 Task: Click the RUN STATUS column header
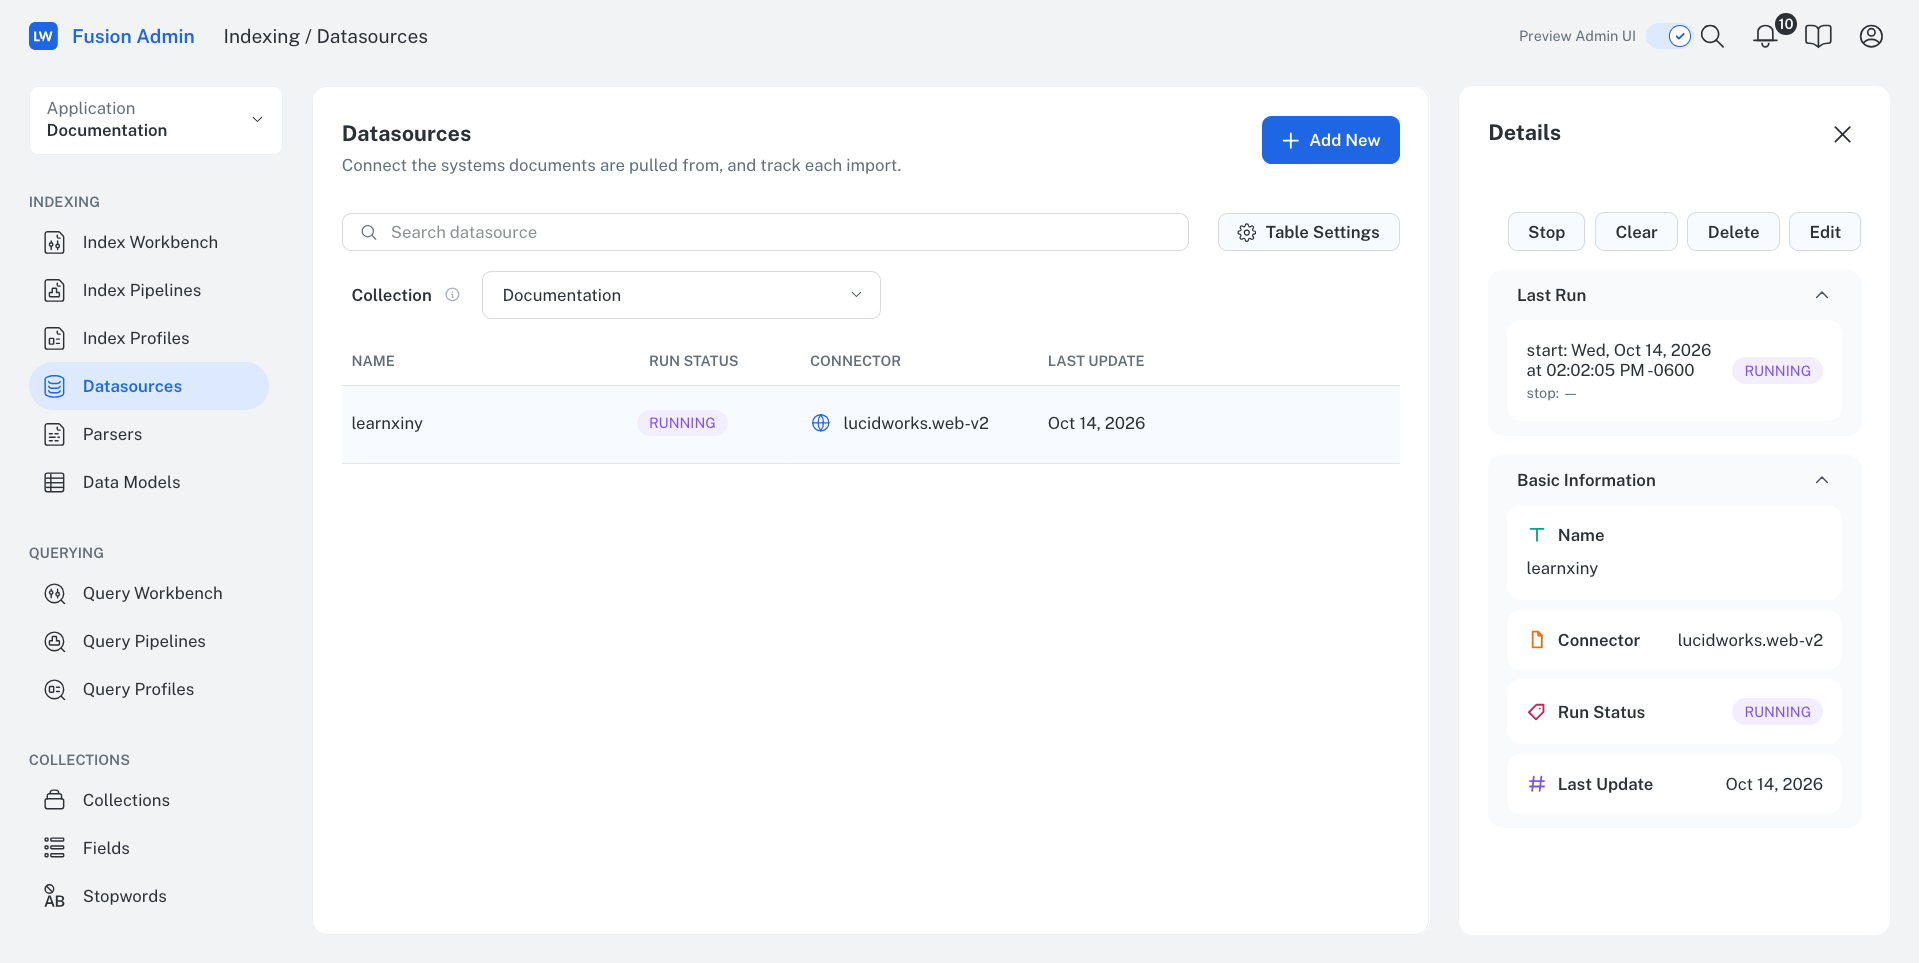[x=693, y=361]
